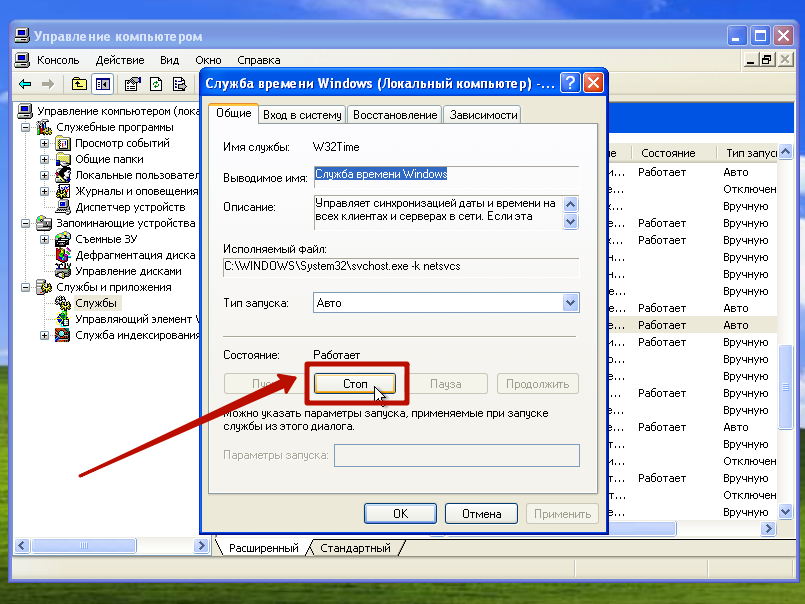This screenshot has width=805, height=604.
Task: Open the Действие menu
Action: pyautogui.click(x=120, y=60)
